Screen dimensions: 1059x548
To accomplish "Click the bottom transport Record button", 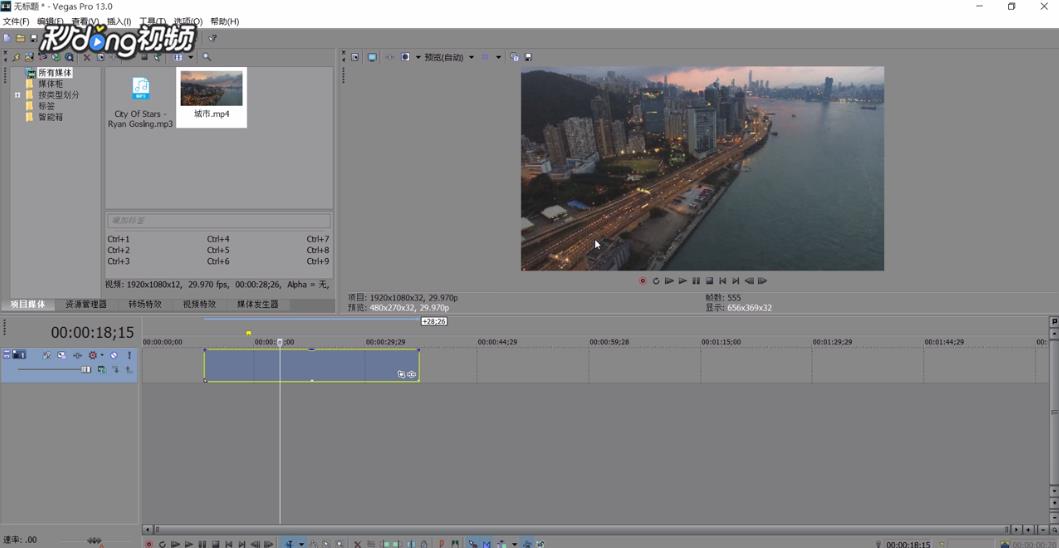I will (x=149, y=543).
